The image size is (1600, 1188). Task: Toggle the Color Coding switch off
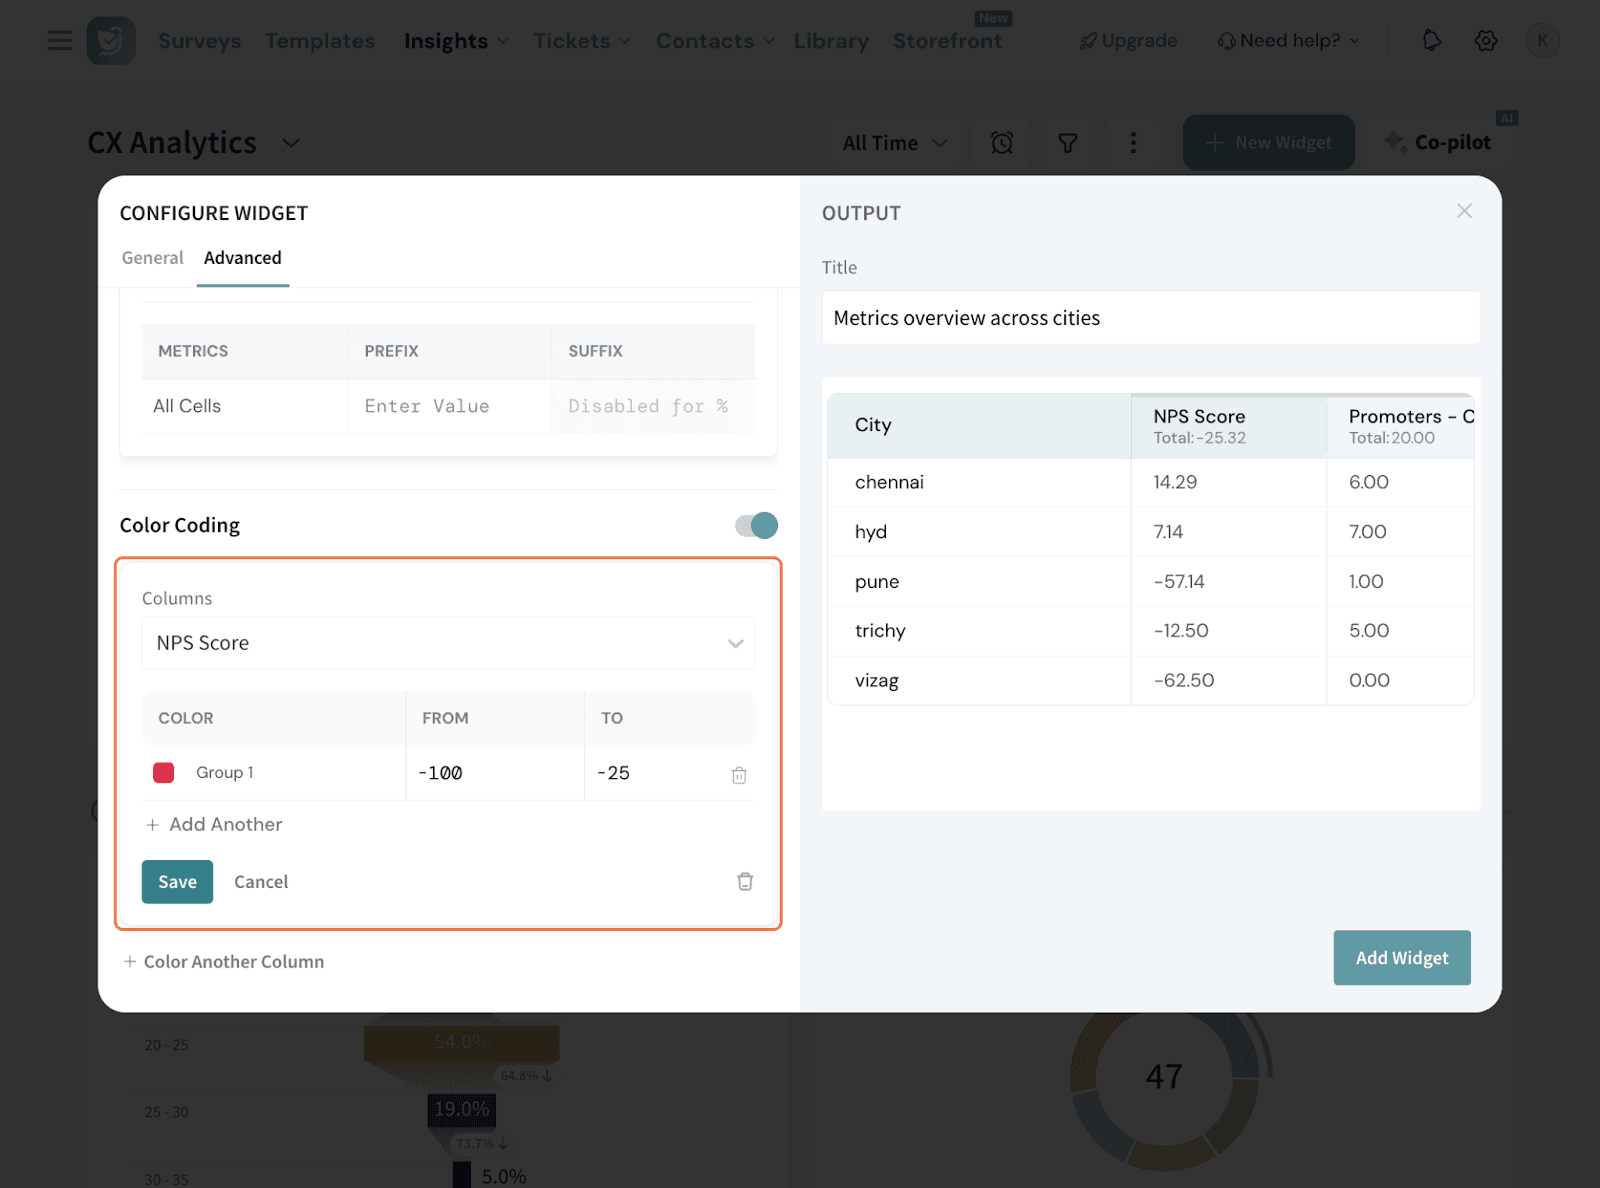(x=756, y=525)
